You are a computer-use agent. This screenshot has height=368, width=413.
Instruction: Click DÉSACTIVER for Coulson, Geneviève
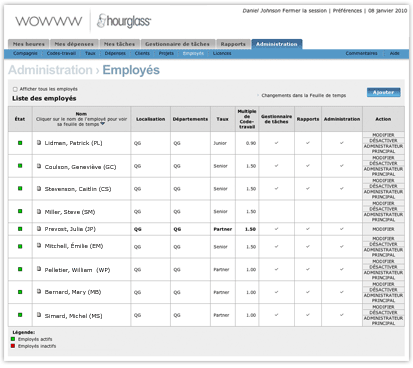coord(383,163)
